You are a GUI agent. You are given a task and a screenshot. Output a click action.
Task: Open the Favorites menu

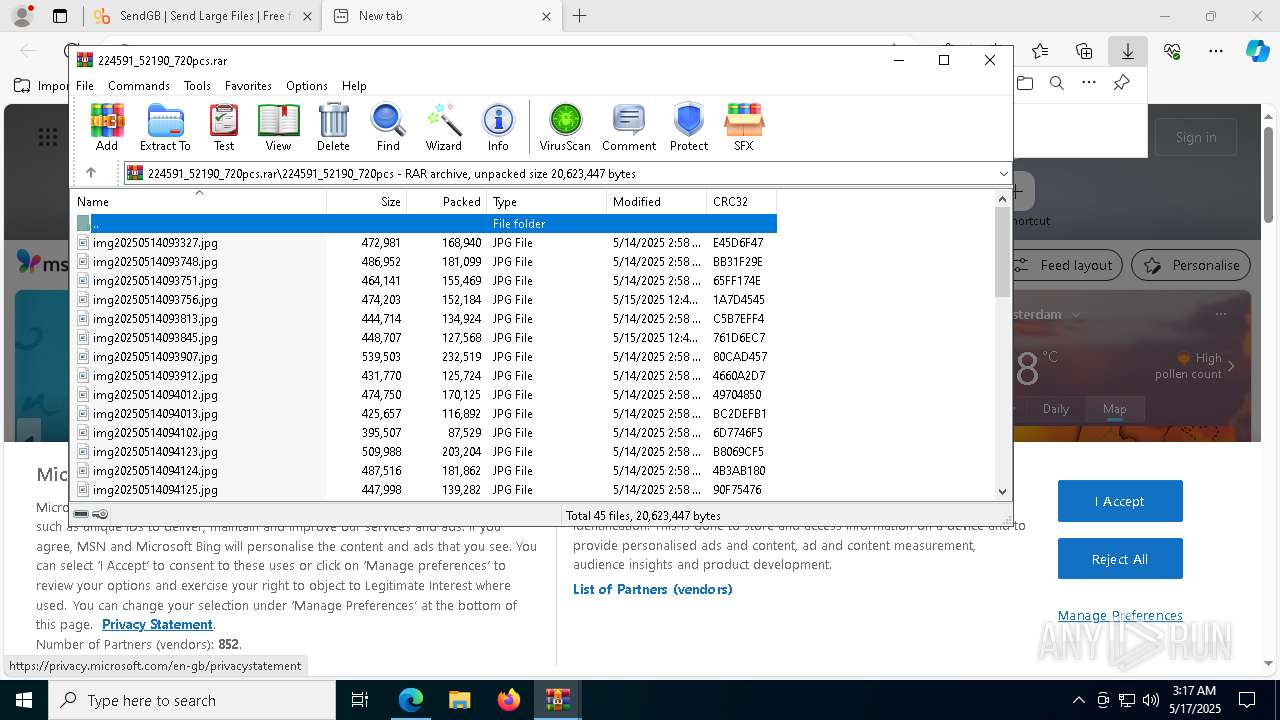[248, 86]
